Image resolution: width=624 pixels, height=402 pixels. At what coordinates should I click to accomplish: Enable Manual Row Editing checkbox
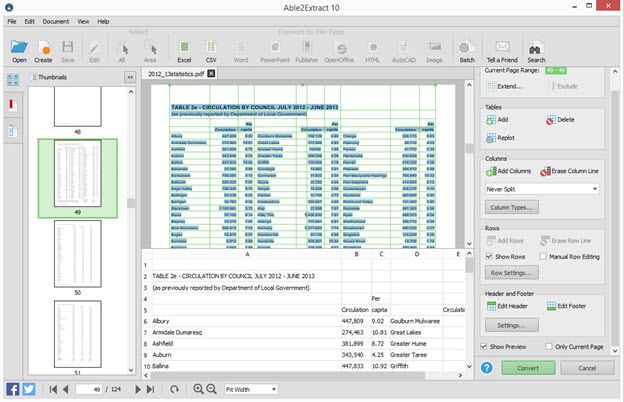[x=543, y=257]
